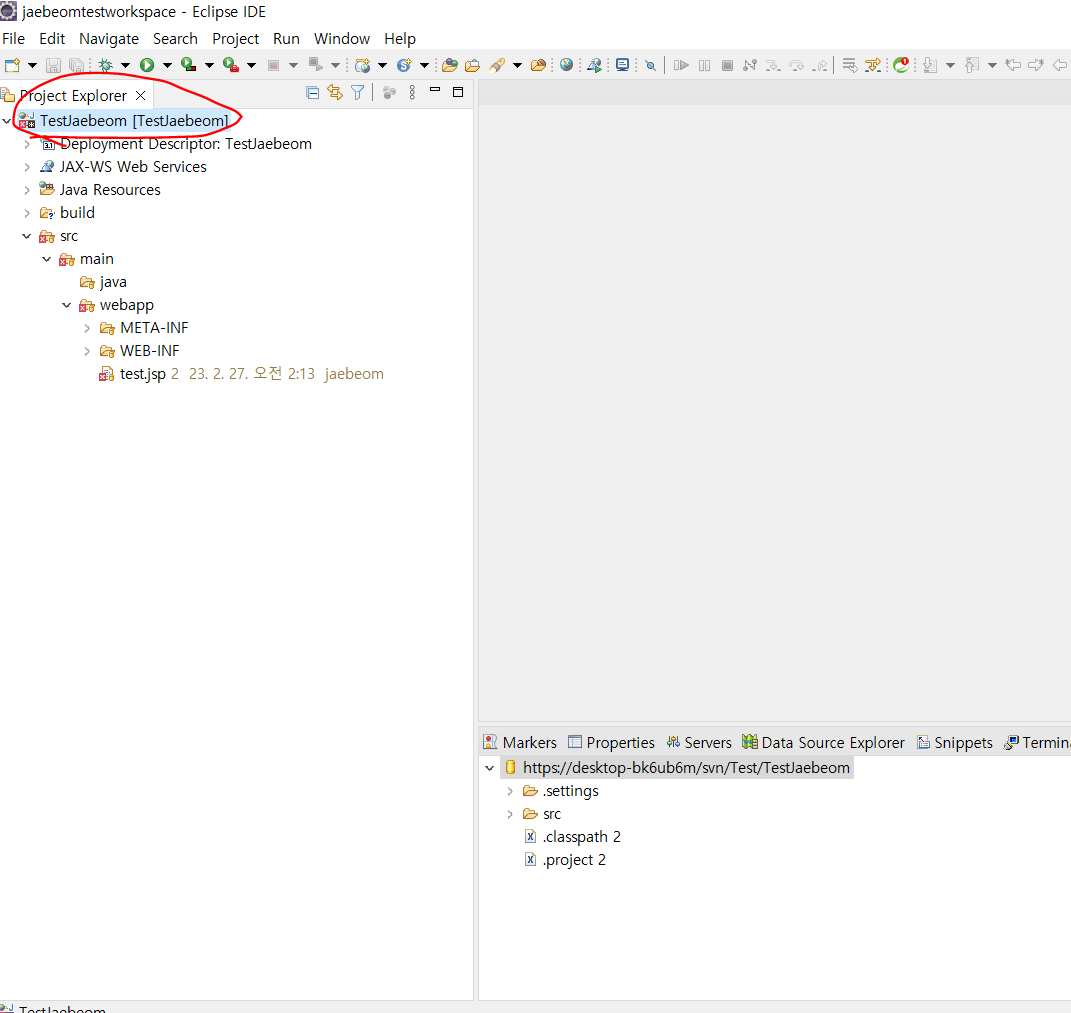The width and height of the screenshot is (1071, 1013).
Task: Open the Web Browser globe icon
Action: click(x=566, y=66)
